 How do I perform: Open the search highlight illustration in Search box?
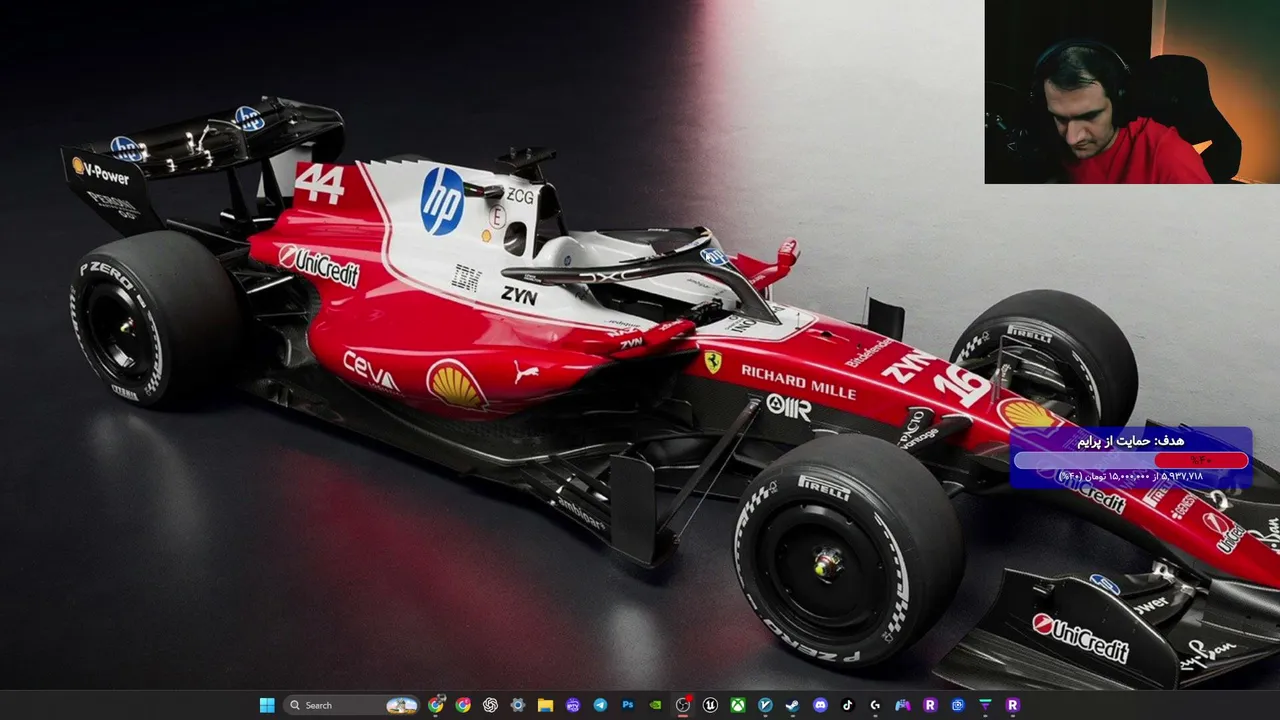coord(402,705)
